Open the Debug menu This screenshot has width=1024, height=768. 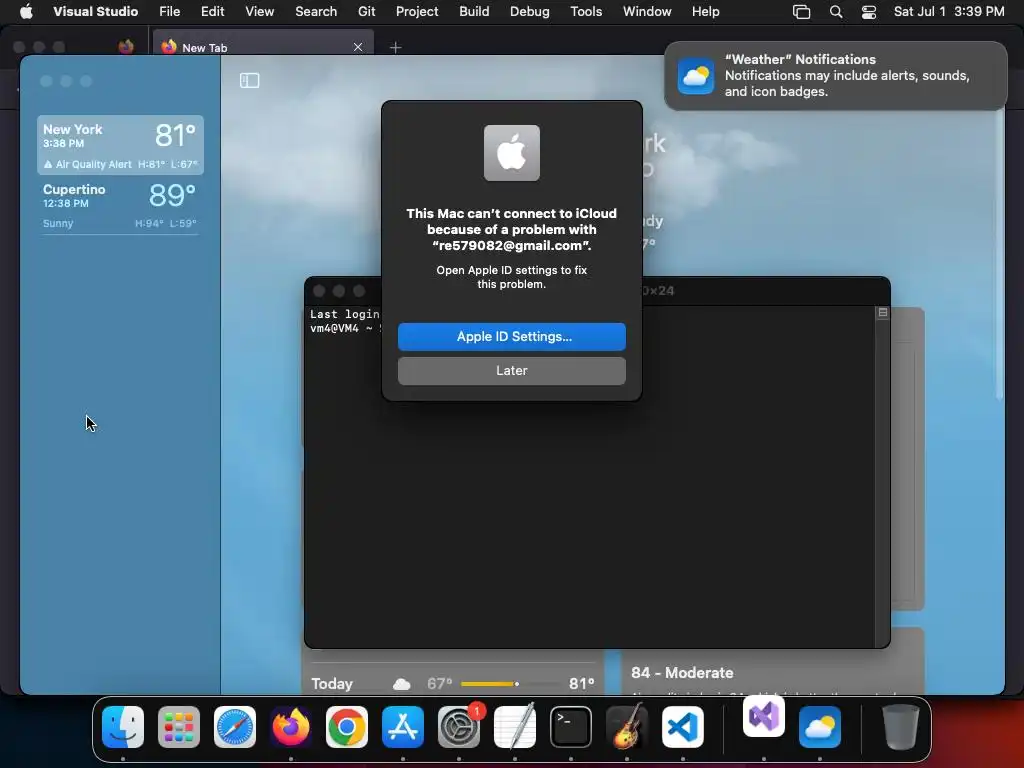coord(530,11)
